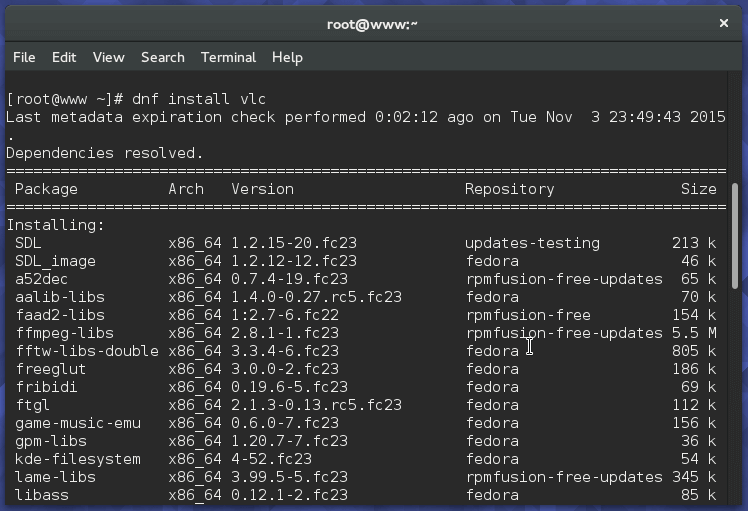Viewport: 748px width, 511px height.
Task: Open the View menu
Action: click(109, 57)
